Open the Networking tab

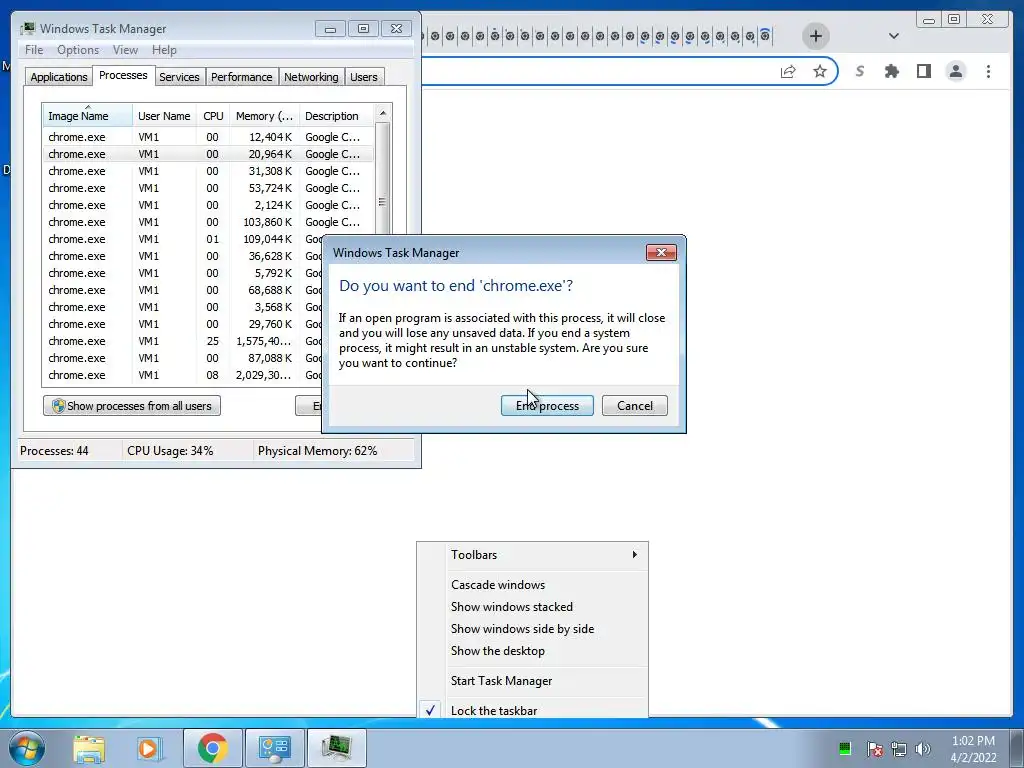point(311,76)
